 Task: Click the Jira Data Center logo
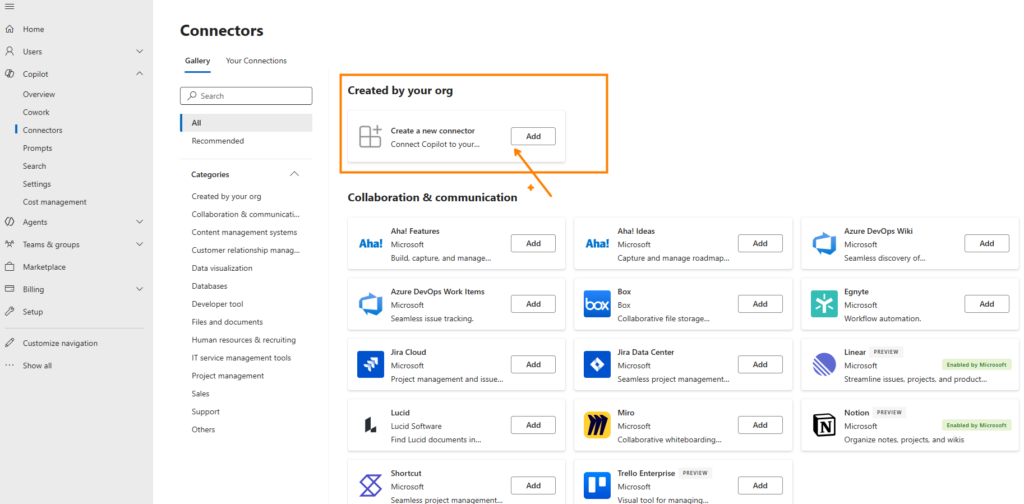tap(597, 364)
